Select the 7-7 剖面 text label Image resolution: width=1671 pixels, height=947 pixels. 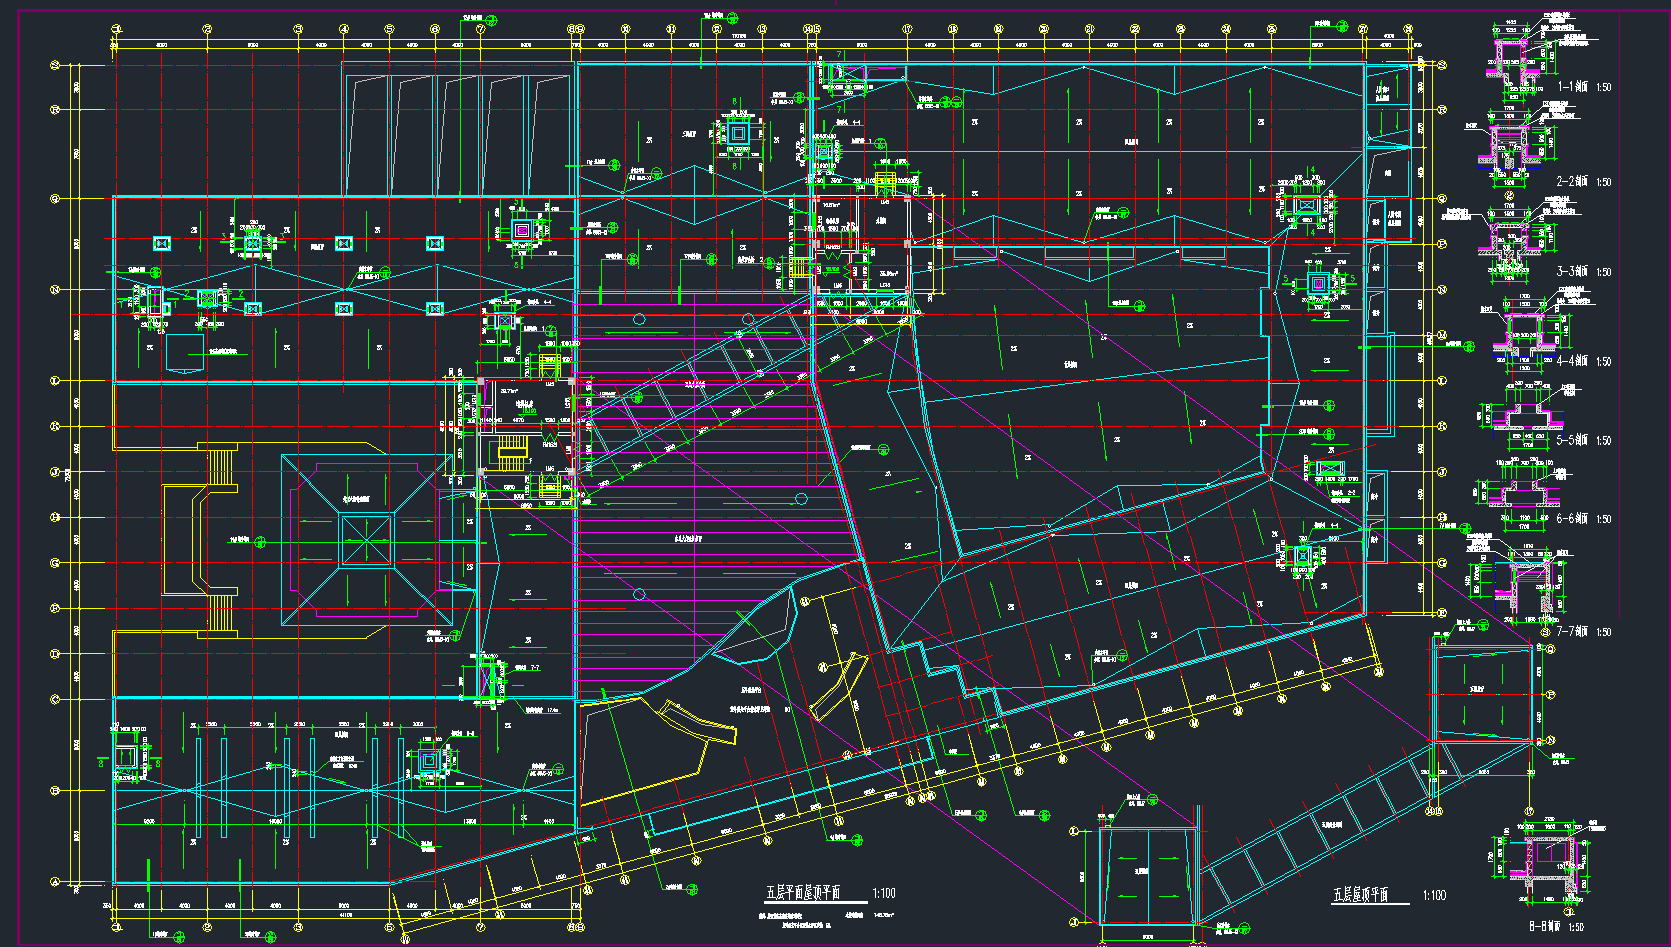1572,632
